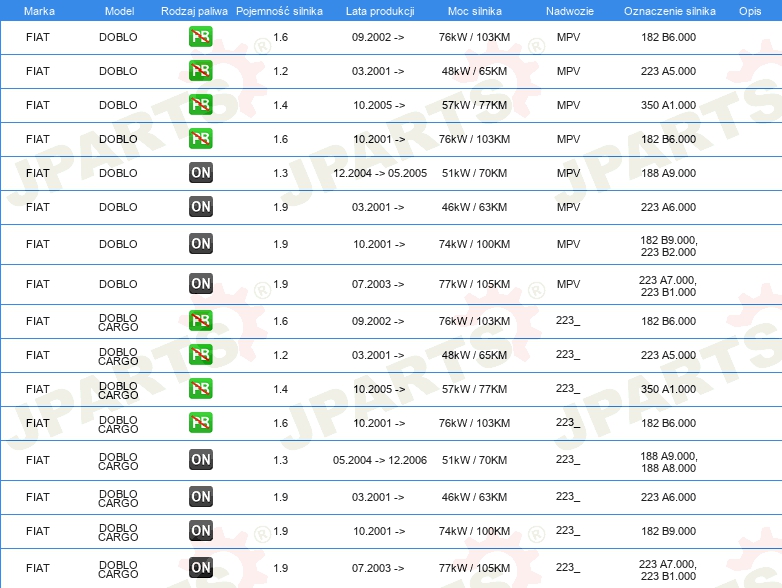Click petrol icon in Doblo Cargo 1.6 09.2002 row
The image size is (782, 588).
[x=200, y=321]
